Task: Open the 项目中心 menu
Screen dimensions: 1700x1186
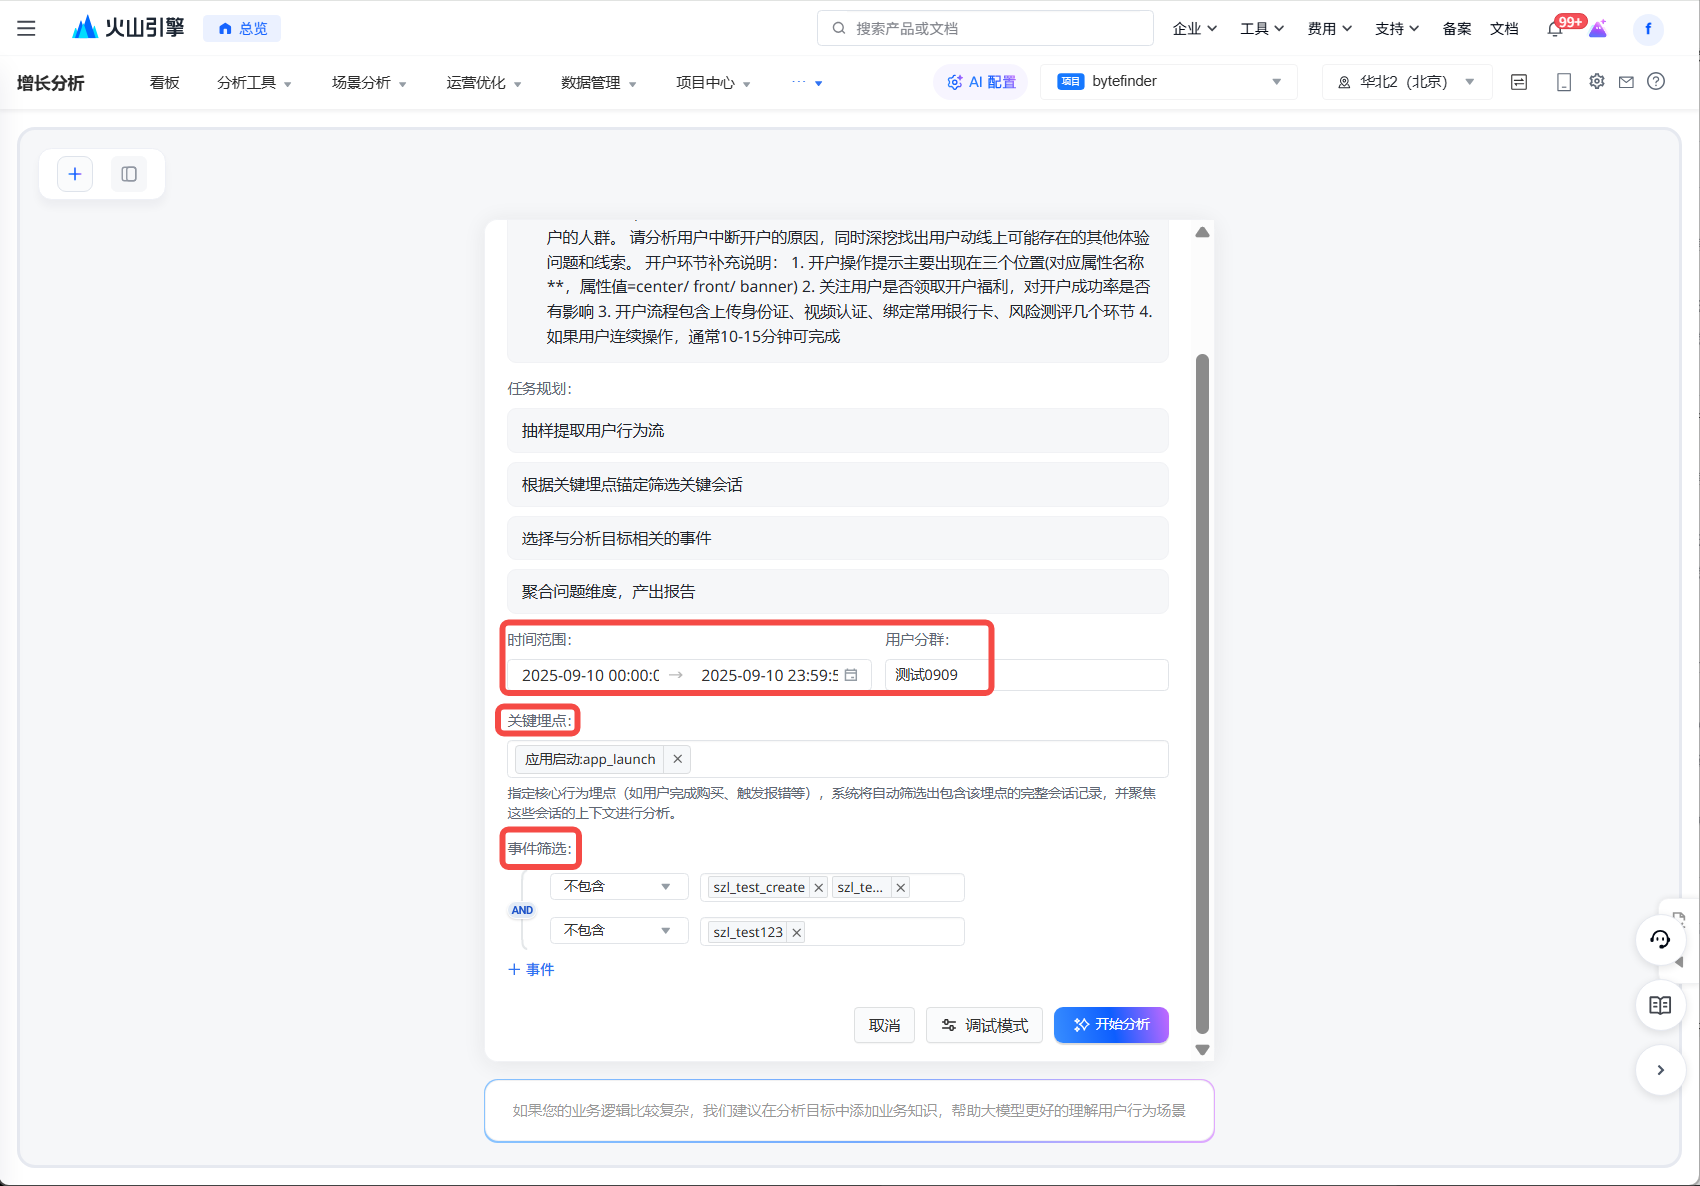Action: [713, 83]
